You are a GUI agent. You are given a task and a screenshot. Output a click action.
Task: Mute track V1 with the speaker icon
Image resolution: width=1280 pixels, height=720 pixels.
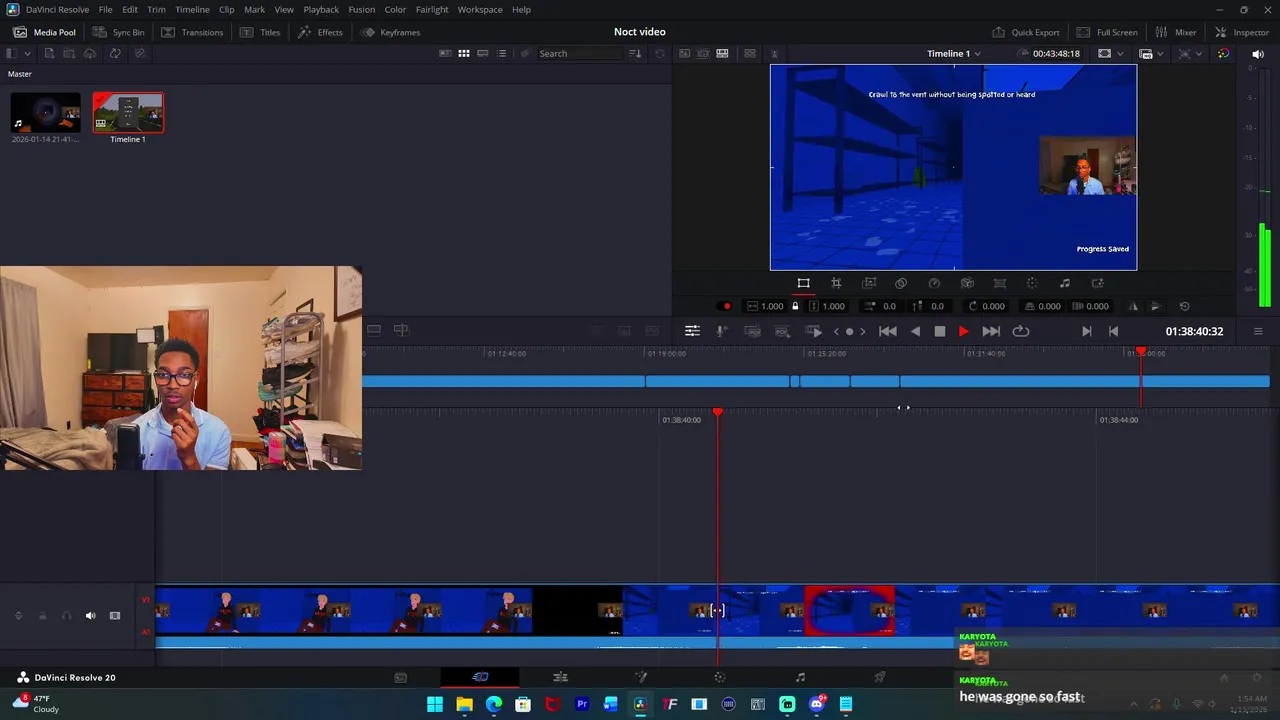[90, 616]
